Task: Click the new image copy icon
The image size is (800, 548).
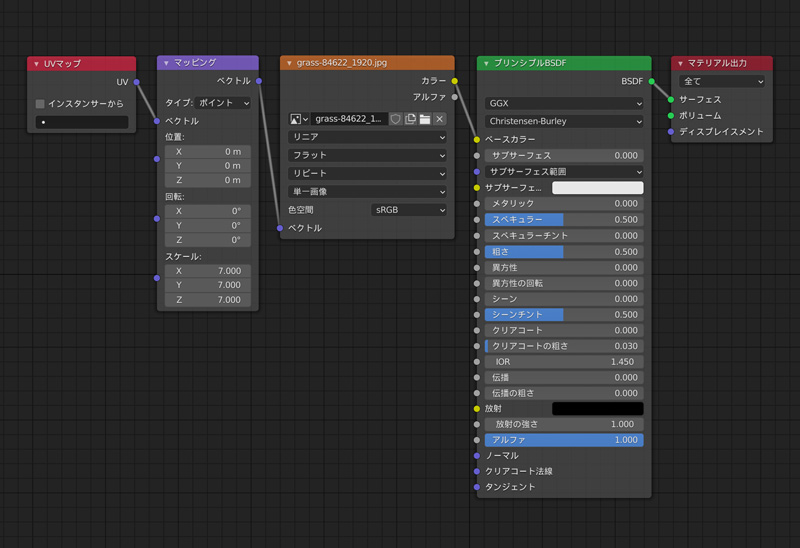Action: point(410,119)
